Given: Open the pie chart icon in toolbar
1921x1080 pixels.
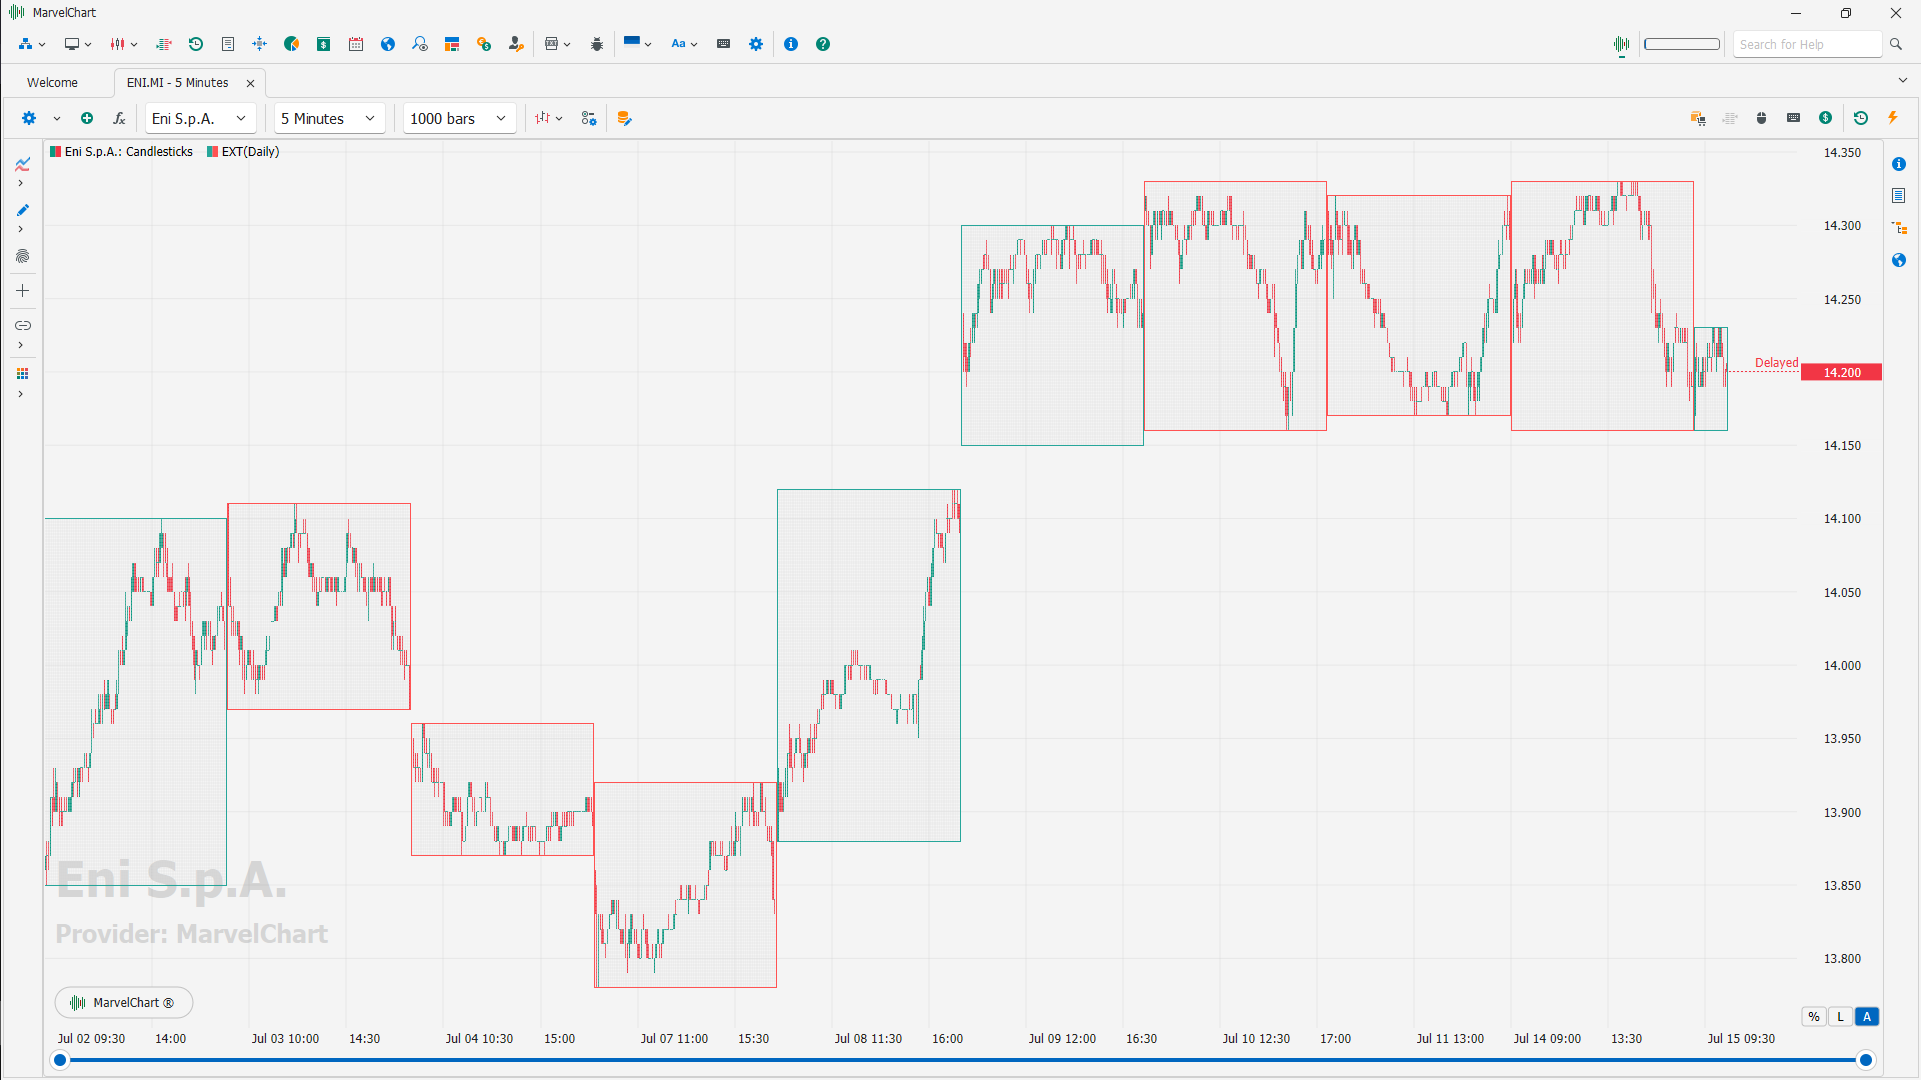Looking at the screenshot, I should [292, 44].
